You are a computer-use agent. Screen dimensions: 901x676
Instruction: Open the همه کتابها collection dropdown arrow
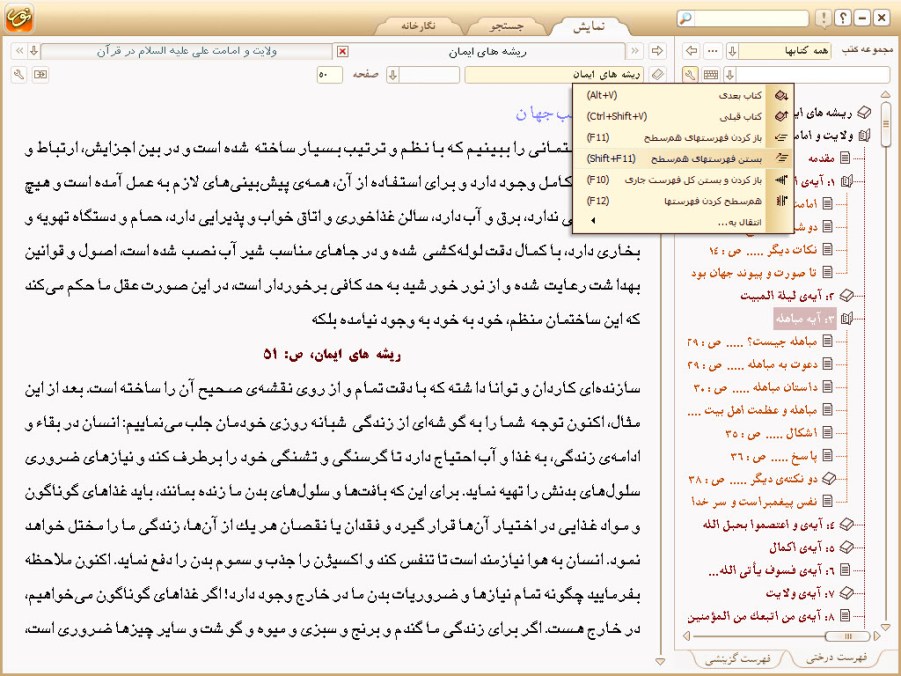pyautogui.click(x=732, y=51)
